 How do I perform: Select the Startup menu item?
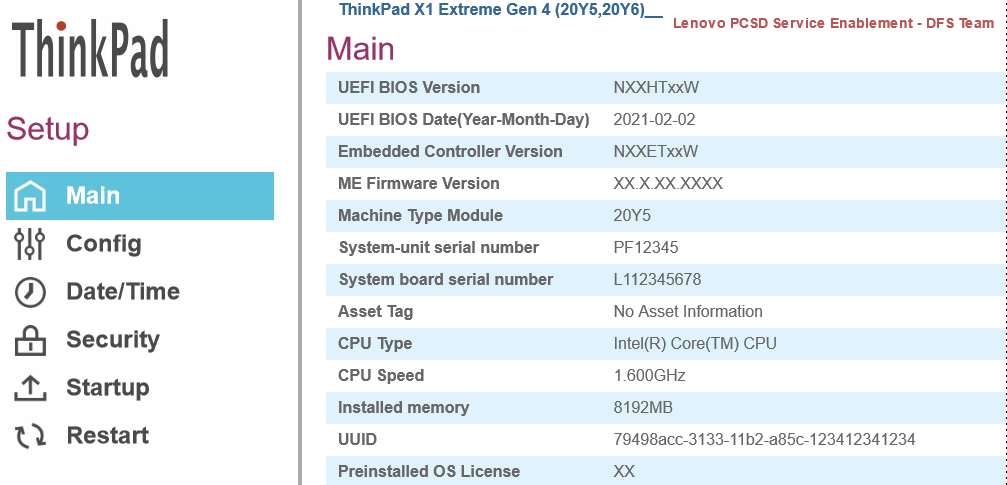[x=107, y=387]
